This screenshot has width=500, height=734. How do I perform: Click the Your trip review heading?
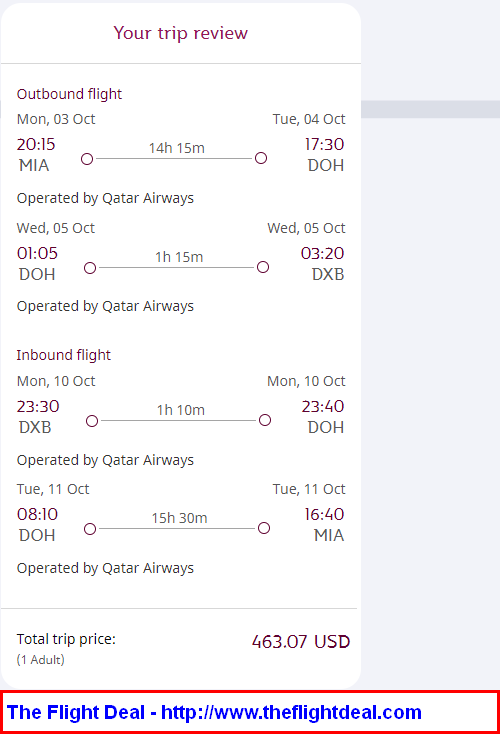181,33
